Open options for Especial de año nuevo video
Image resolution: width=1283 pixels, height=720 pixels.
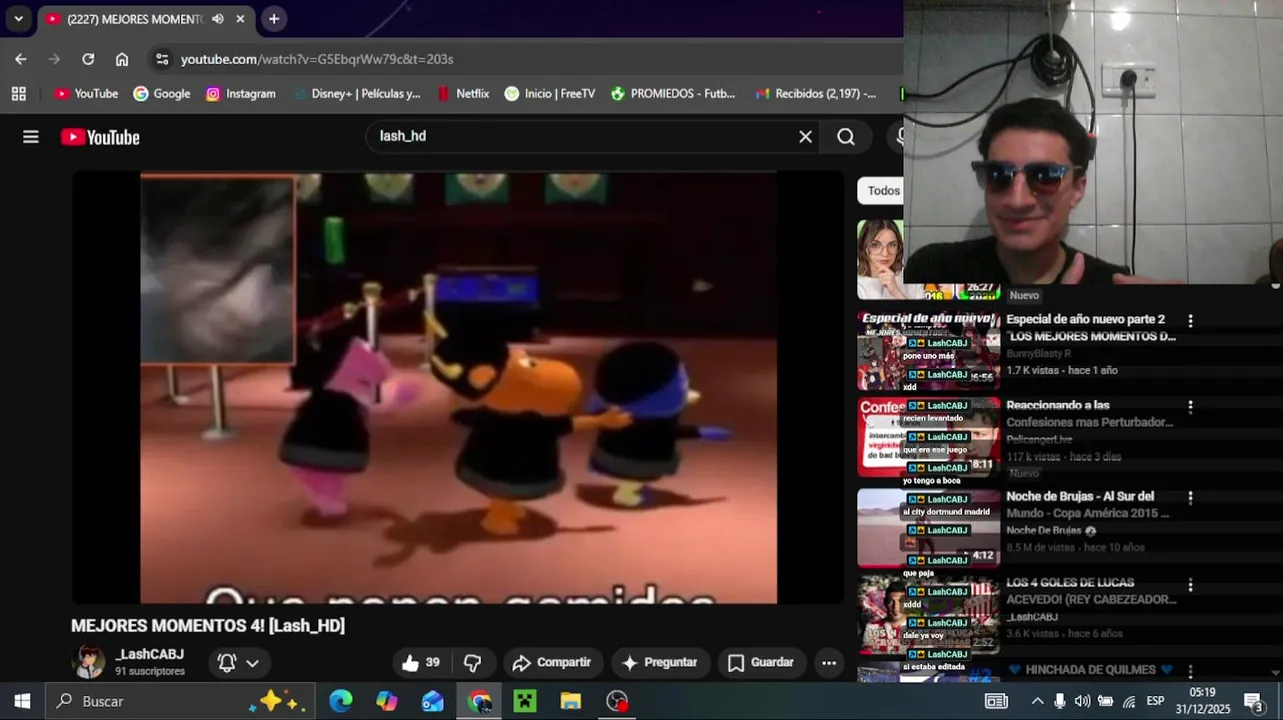(1190, 321)
